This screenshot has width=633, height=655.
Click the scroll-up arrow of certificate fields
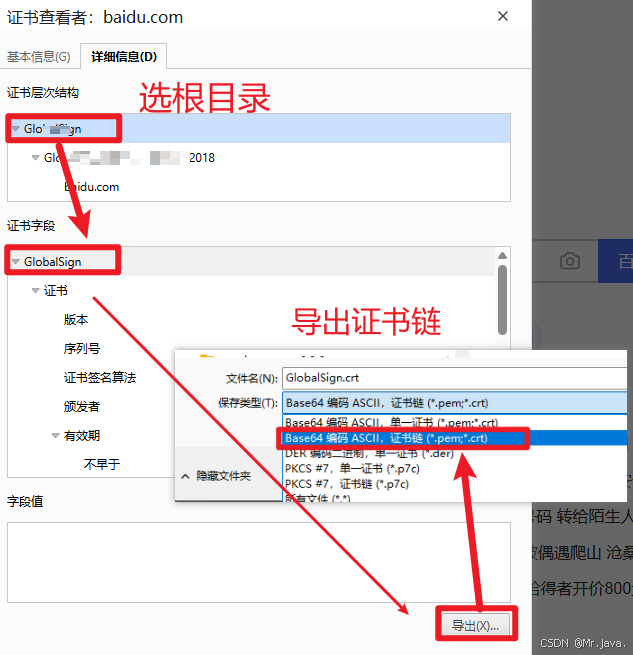(502, 255)
